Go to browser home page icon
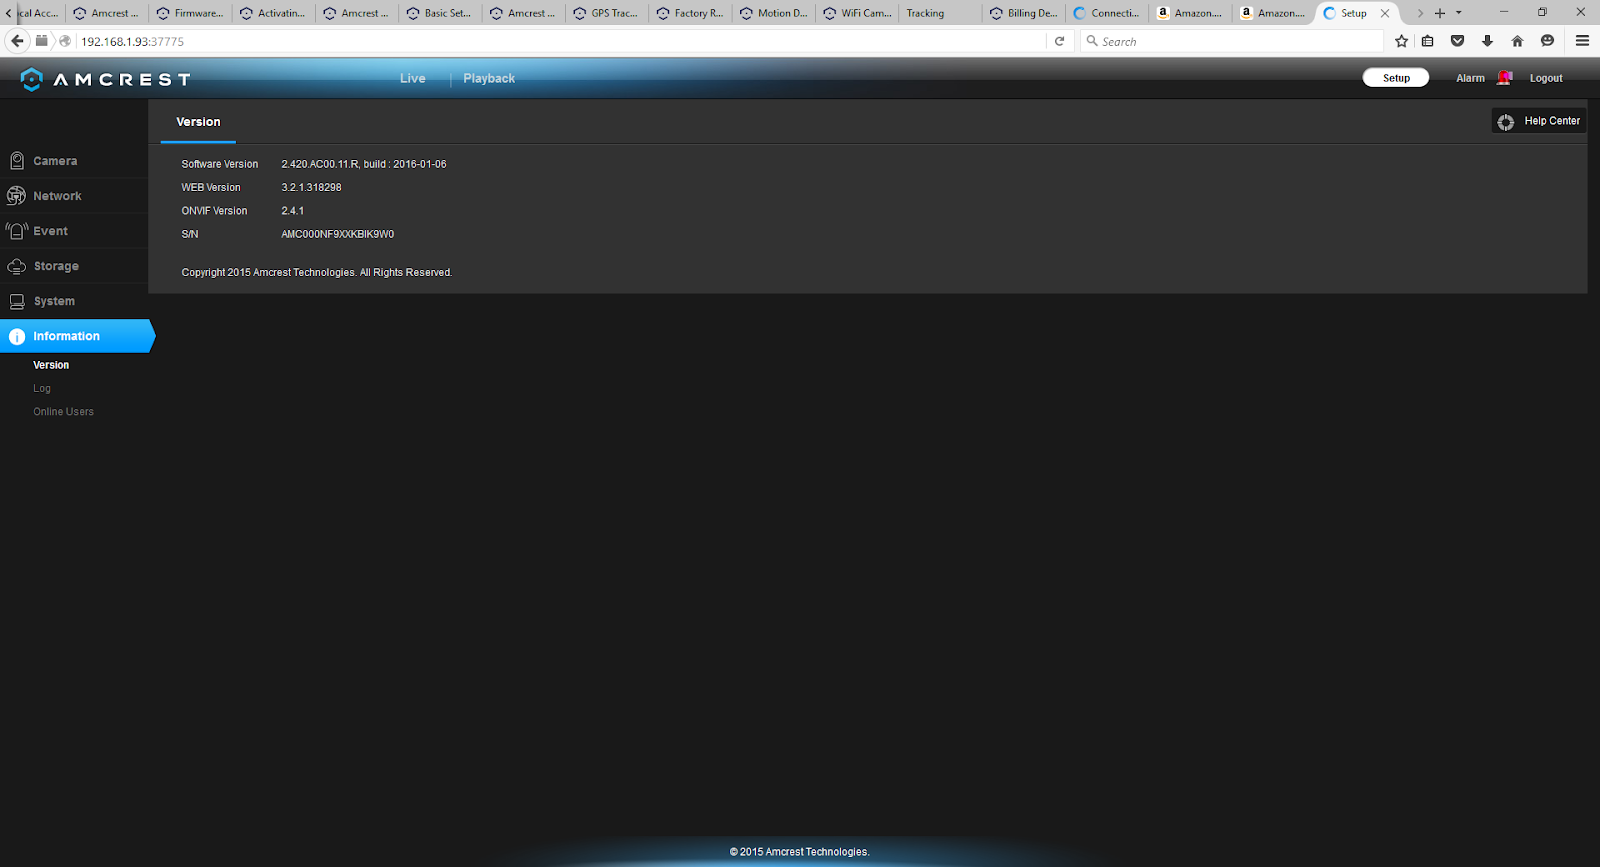The image size is (1600, 867). tap(1518, 41)
